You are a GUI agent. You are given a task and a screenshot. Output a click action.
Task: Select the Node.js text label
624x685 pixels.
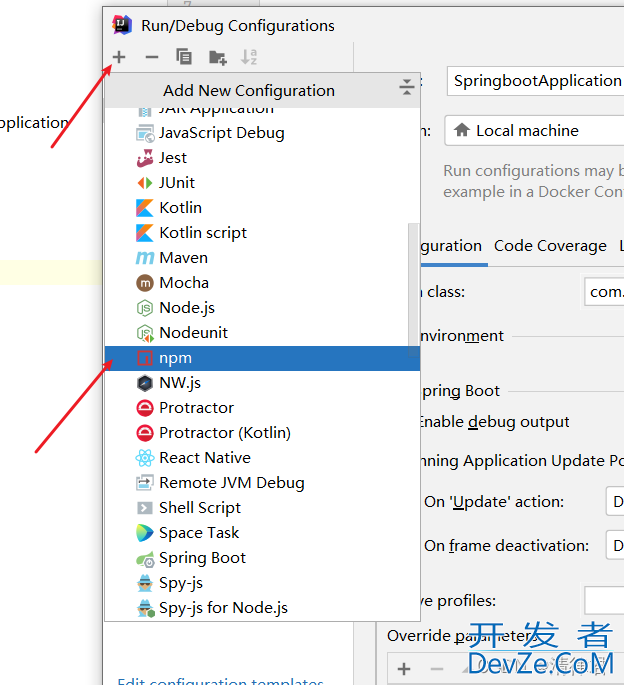click(187, 308)
